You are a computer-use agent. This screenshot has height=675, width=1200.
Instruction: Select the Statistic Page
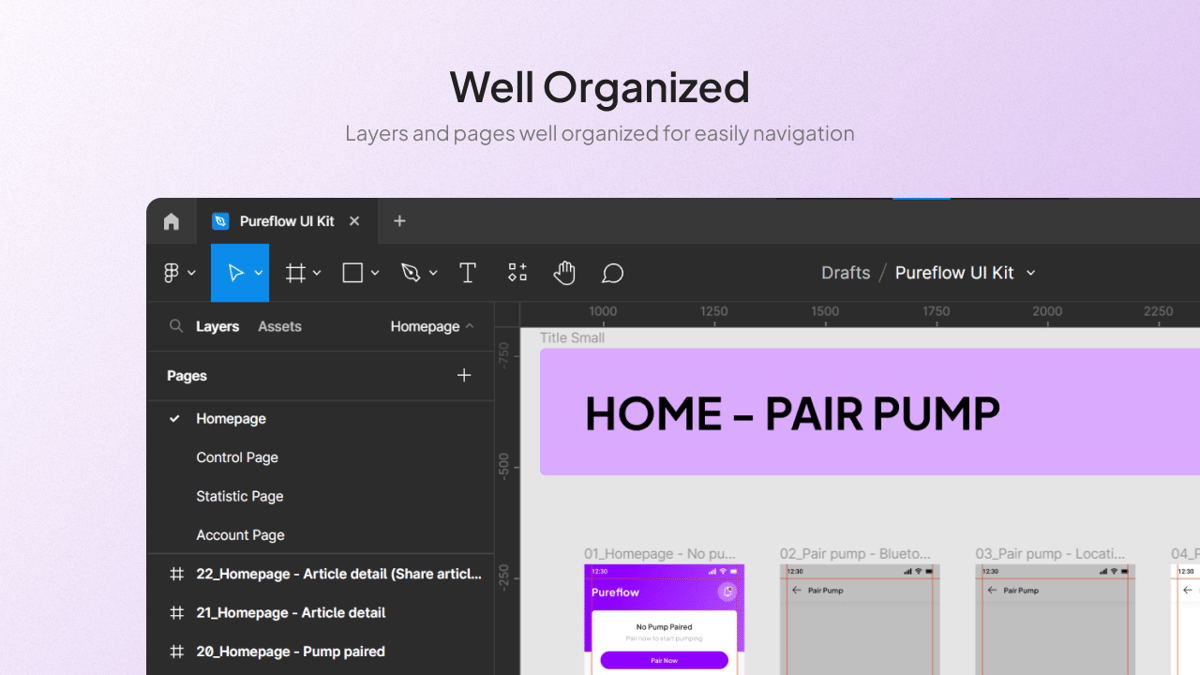coord(239,496)
